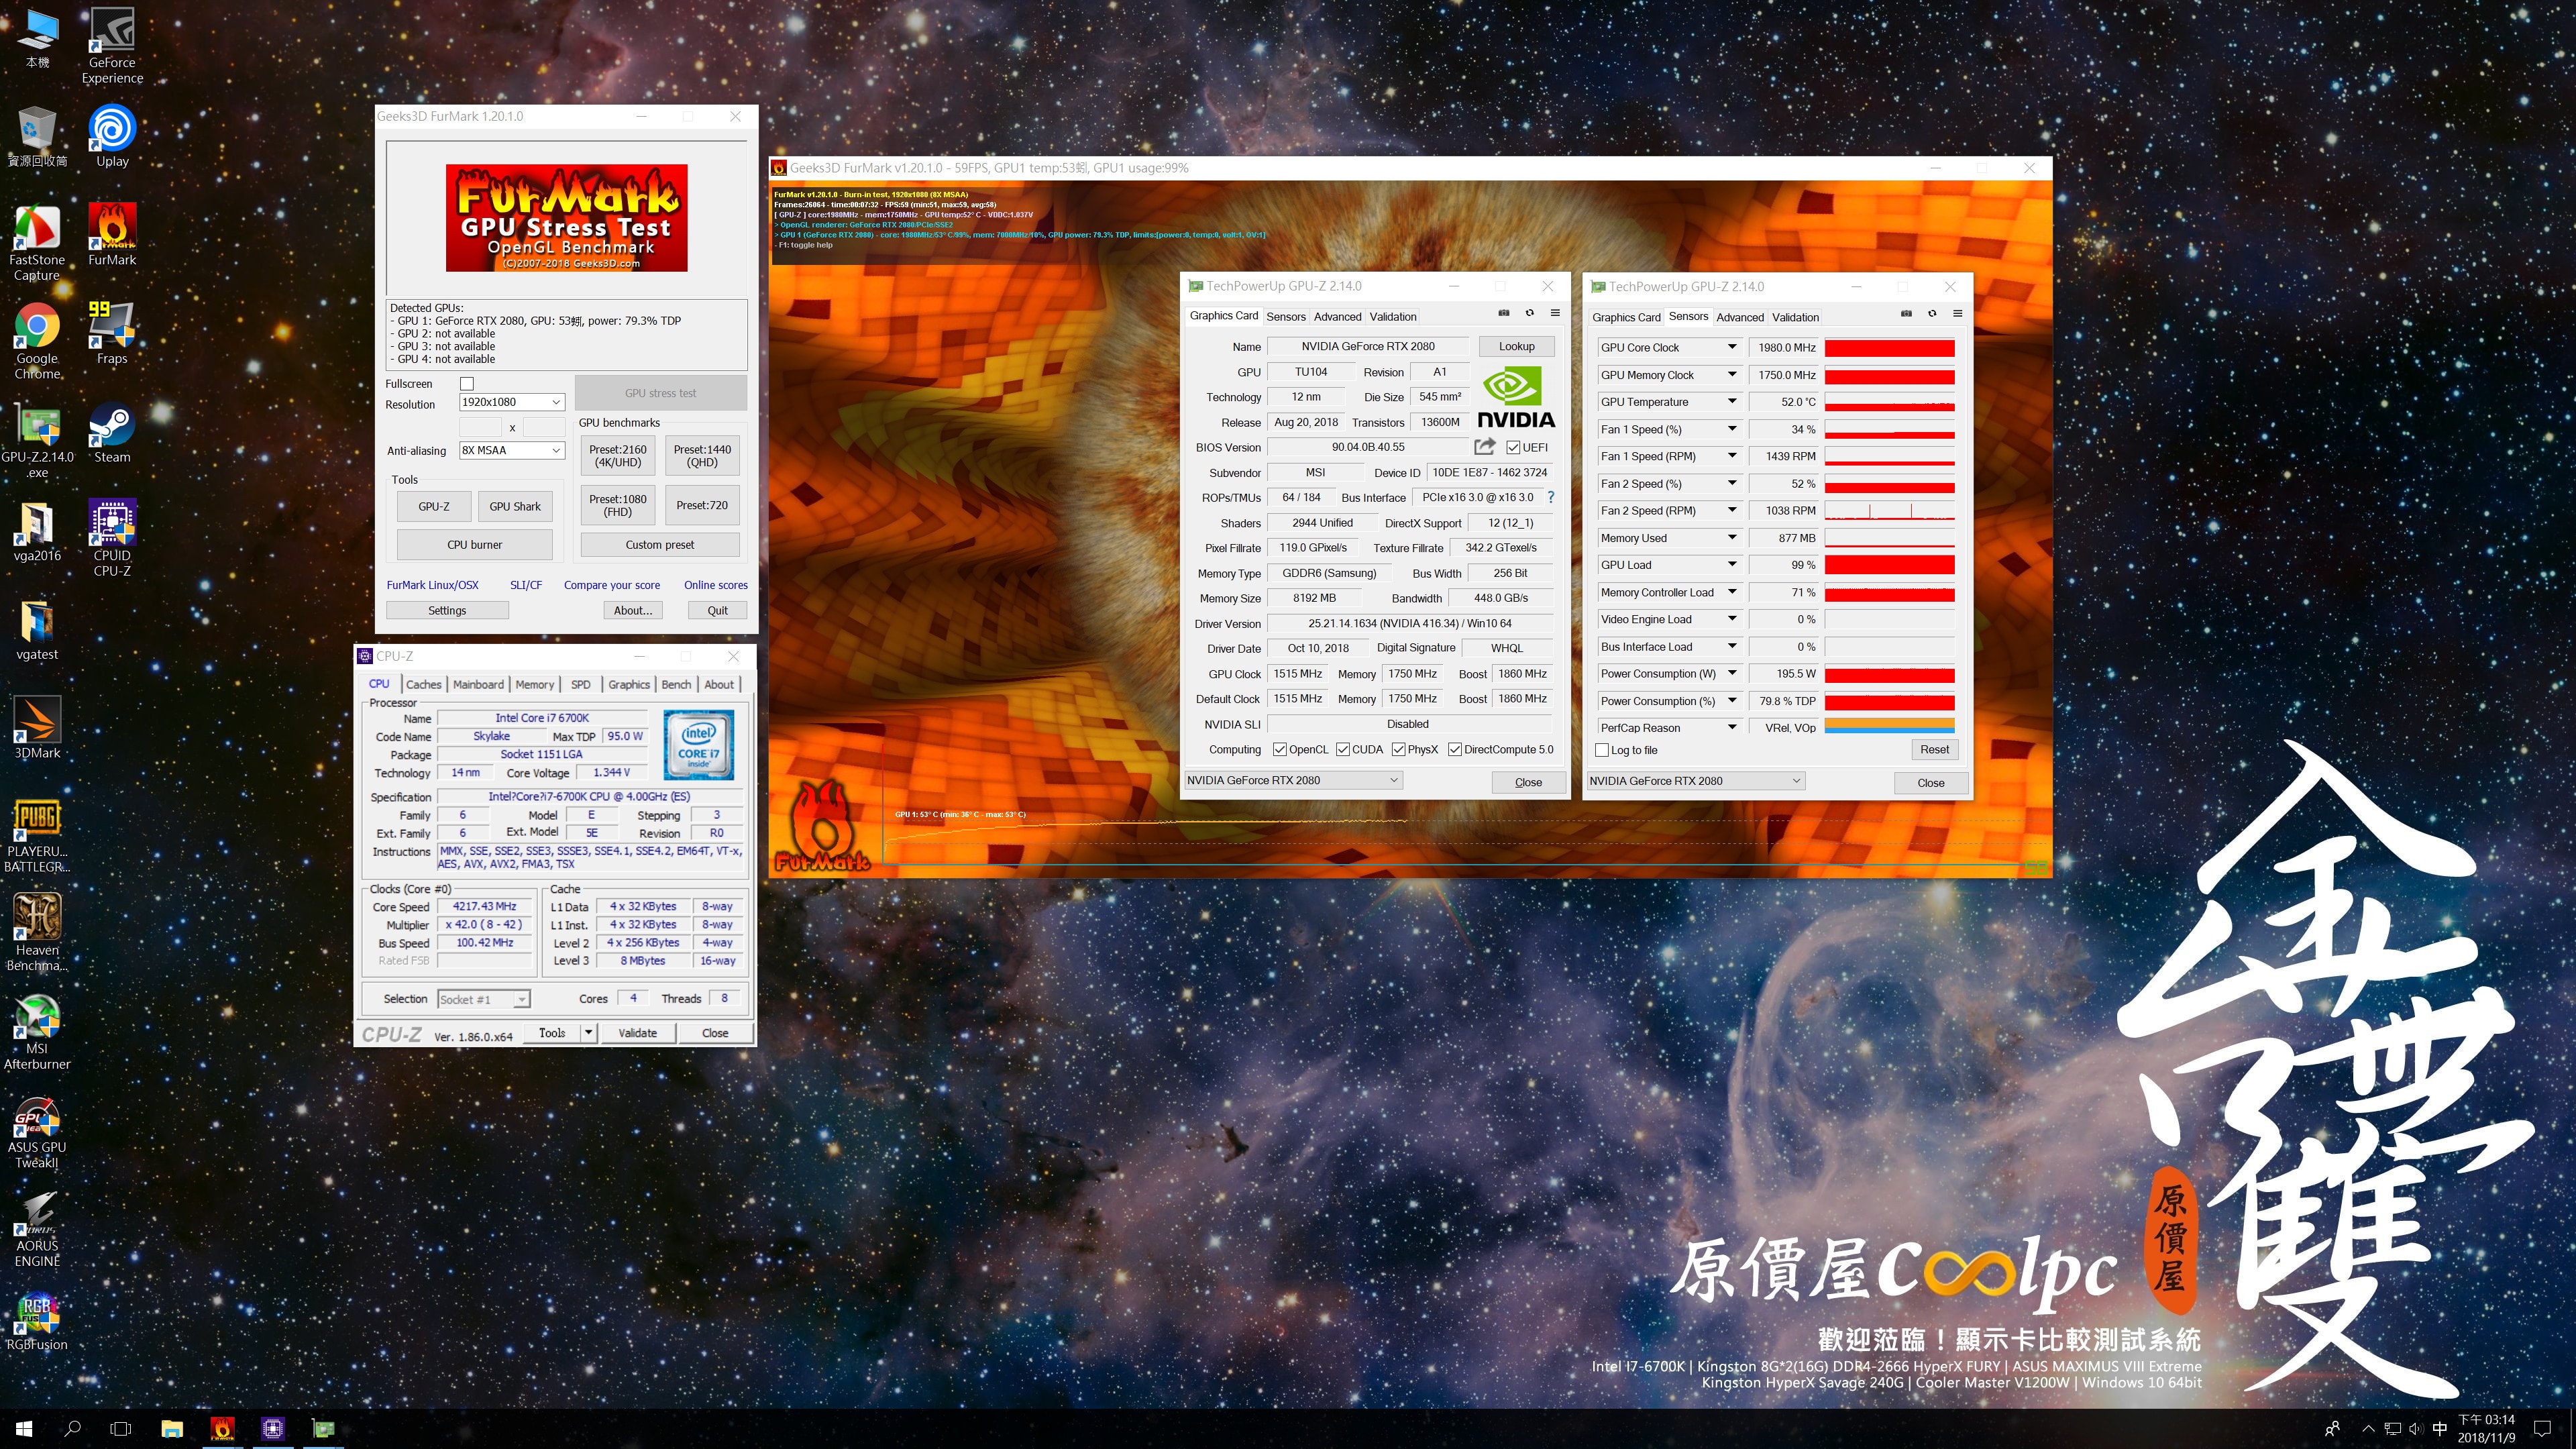
Task: Switch to Mainboard tab in CPU-Z
Action: [478, 684]
